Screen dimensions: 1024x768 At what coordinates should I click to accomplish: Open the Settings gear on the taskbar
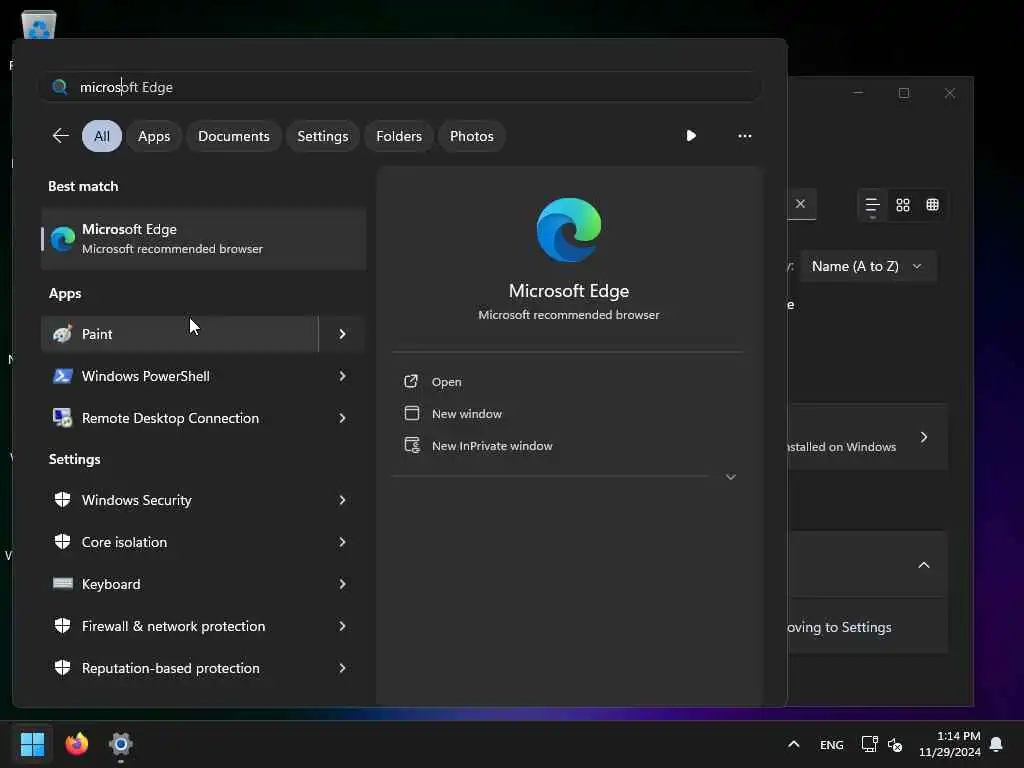(121, 744)
